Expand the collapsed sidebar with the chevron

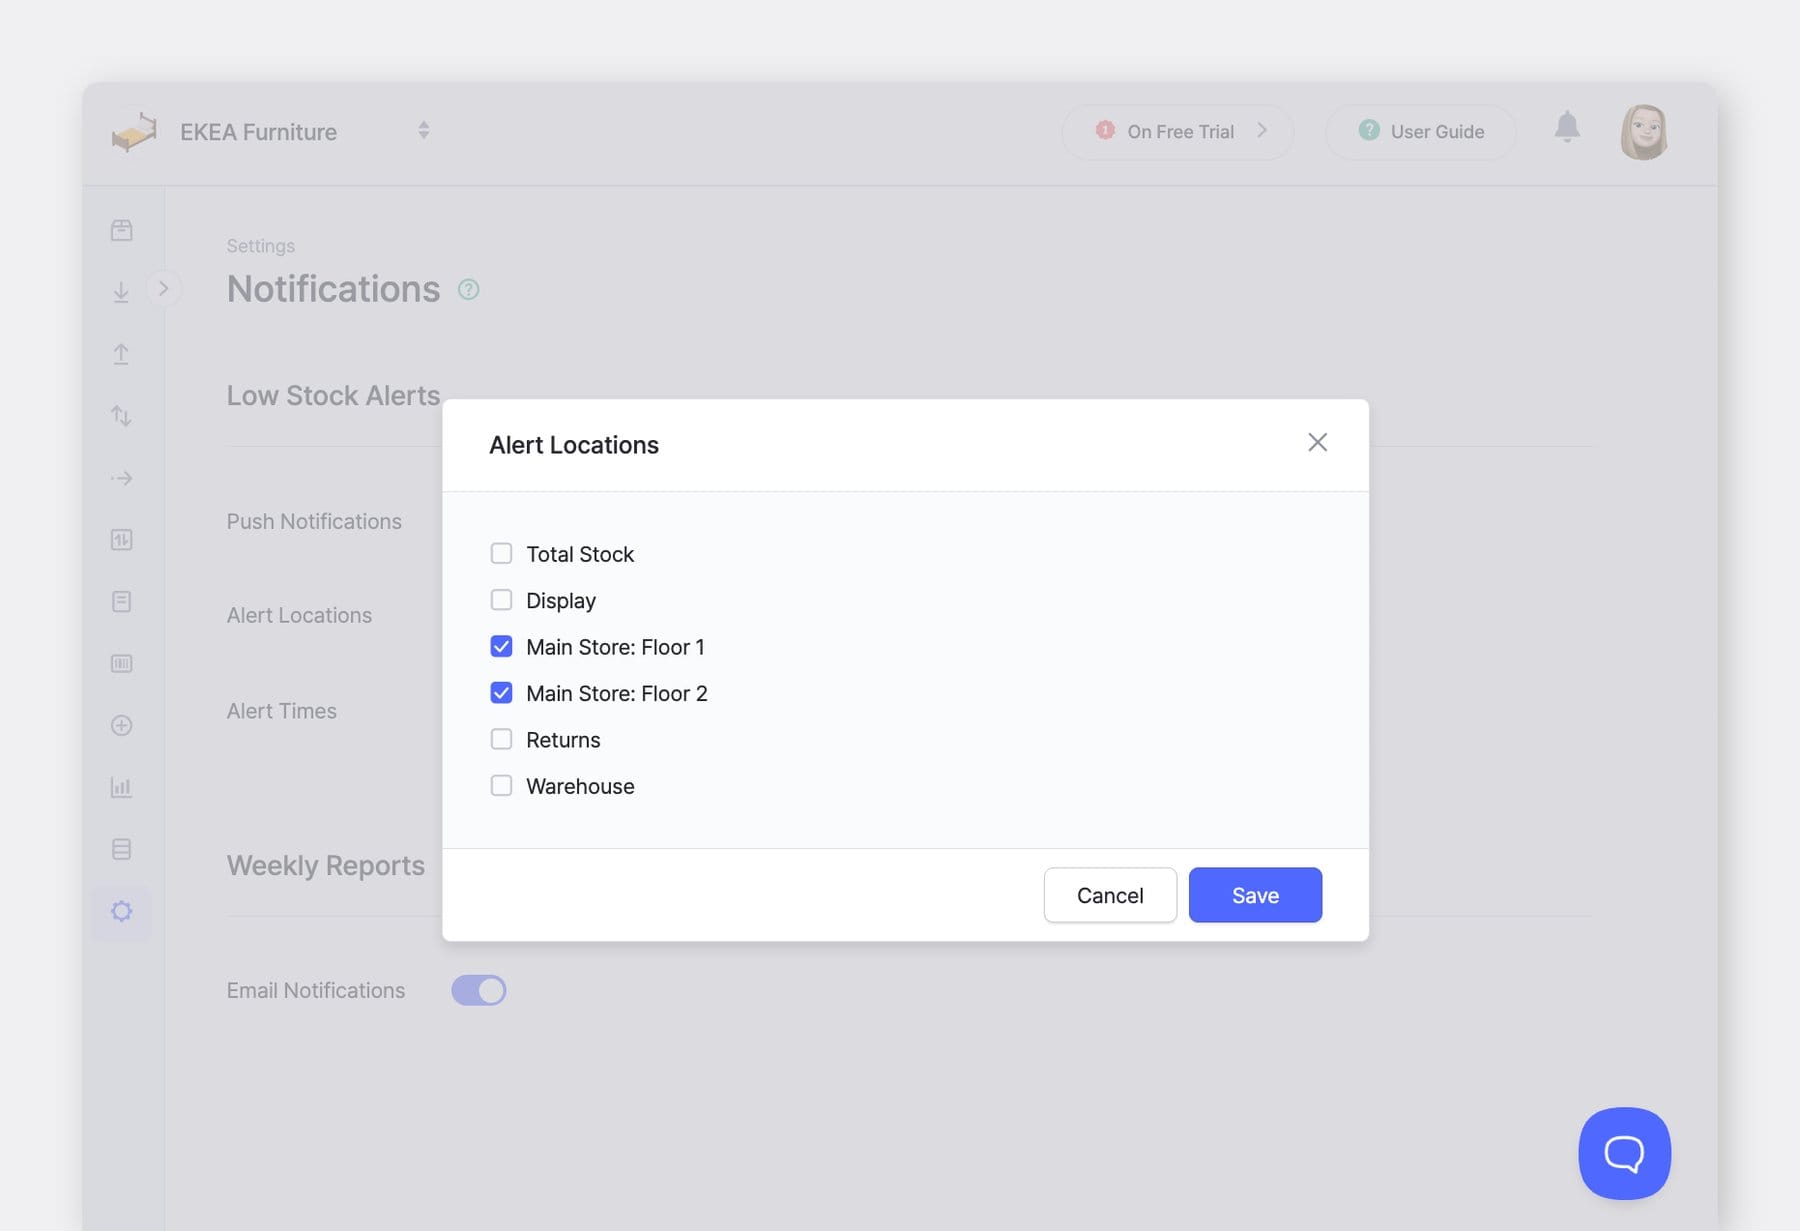tap(164, 288)
